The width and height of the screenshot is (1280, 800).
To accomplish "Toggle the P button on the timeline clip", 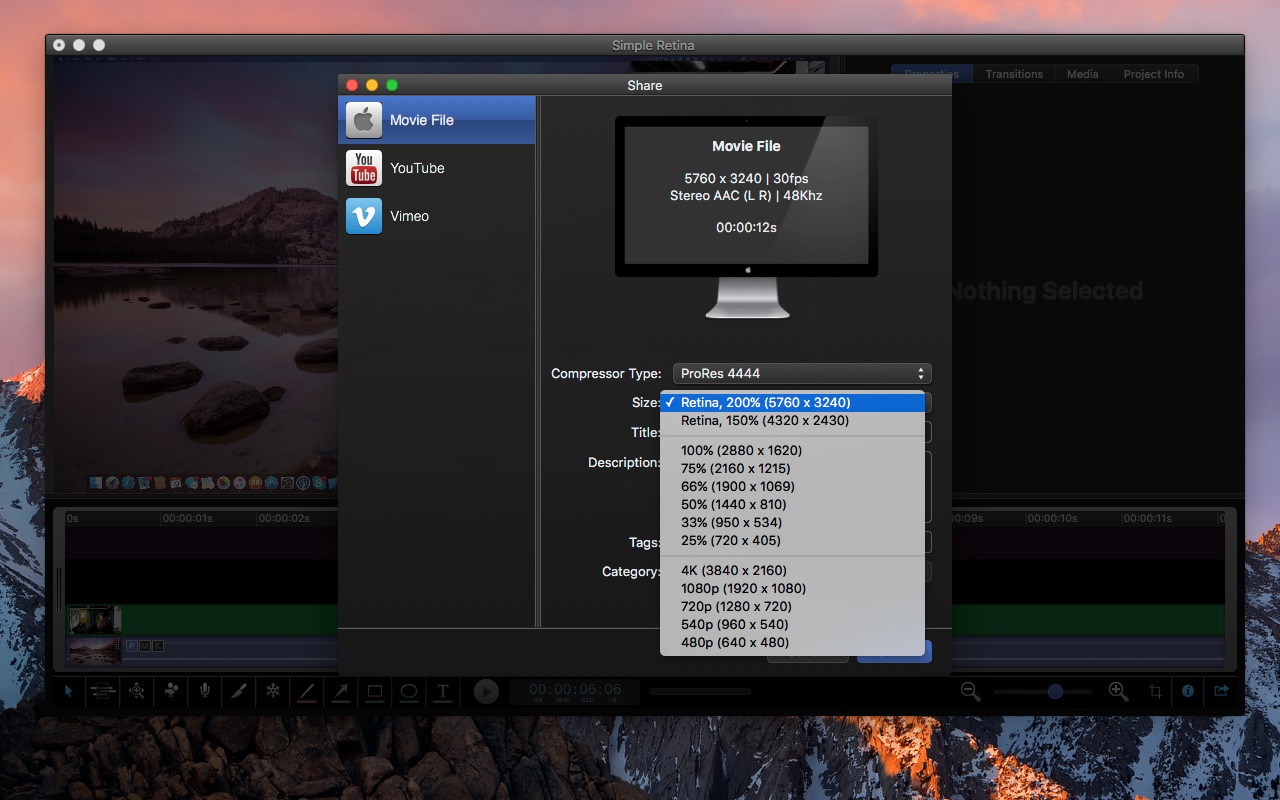I will [131, 647].
